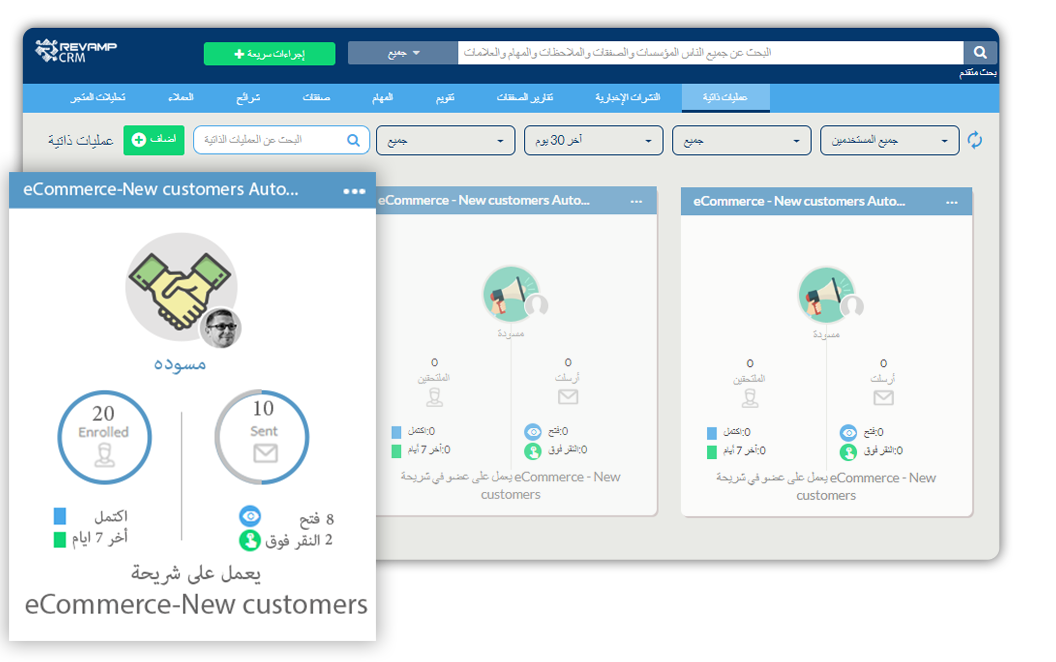Expand the جميع dropdown beside جميع المستخدمين
1056x662 pixels.
tap(741, 140)
